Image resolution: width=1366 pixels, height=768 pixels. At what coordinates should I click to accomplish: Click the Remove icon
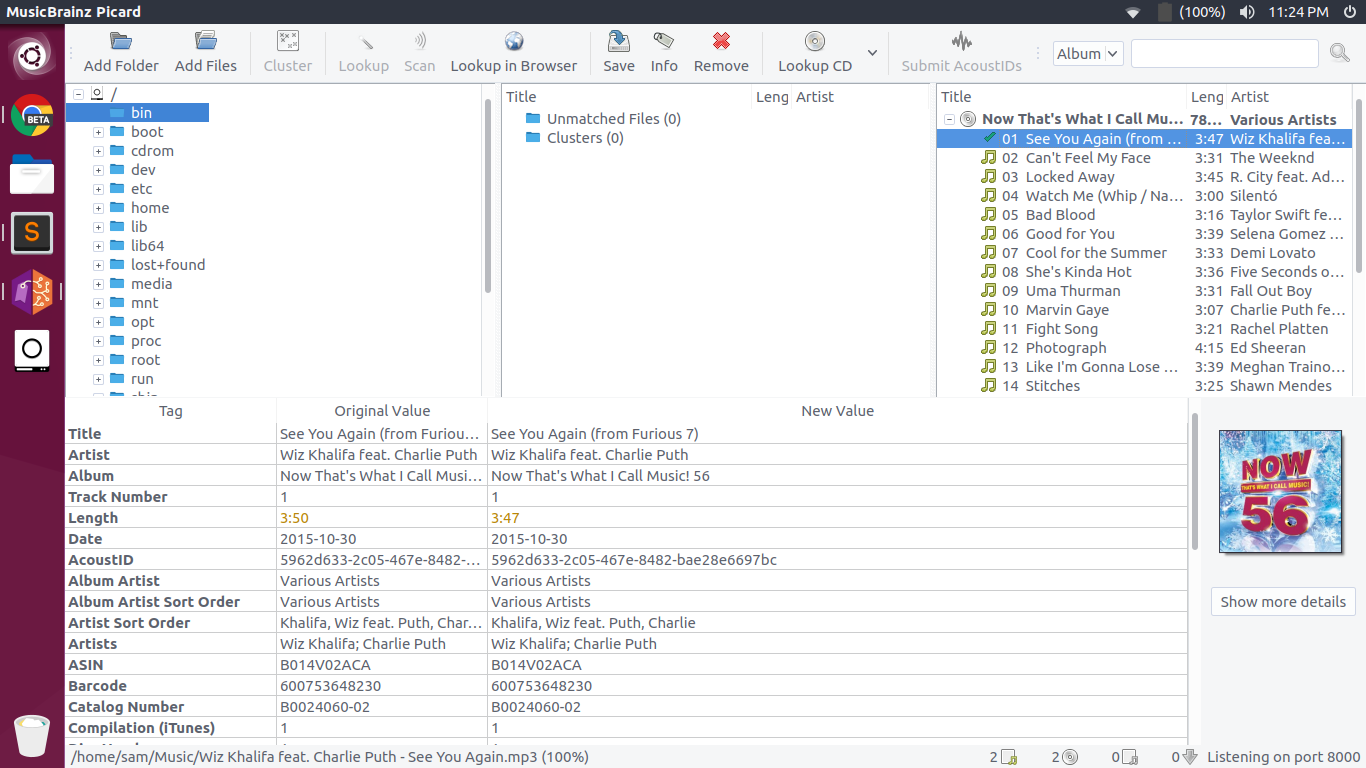721,42
